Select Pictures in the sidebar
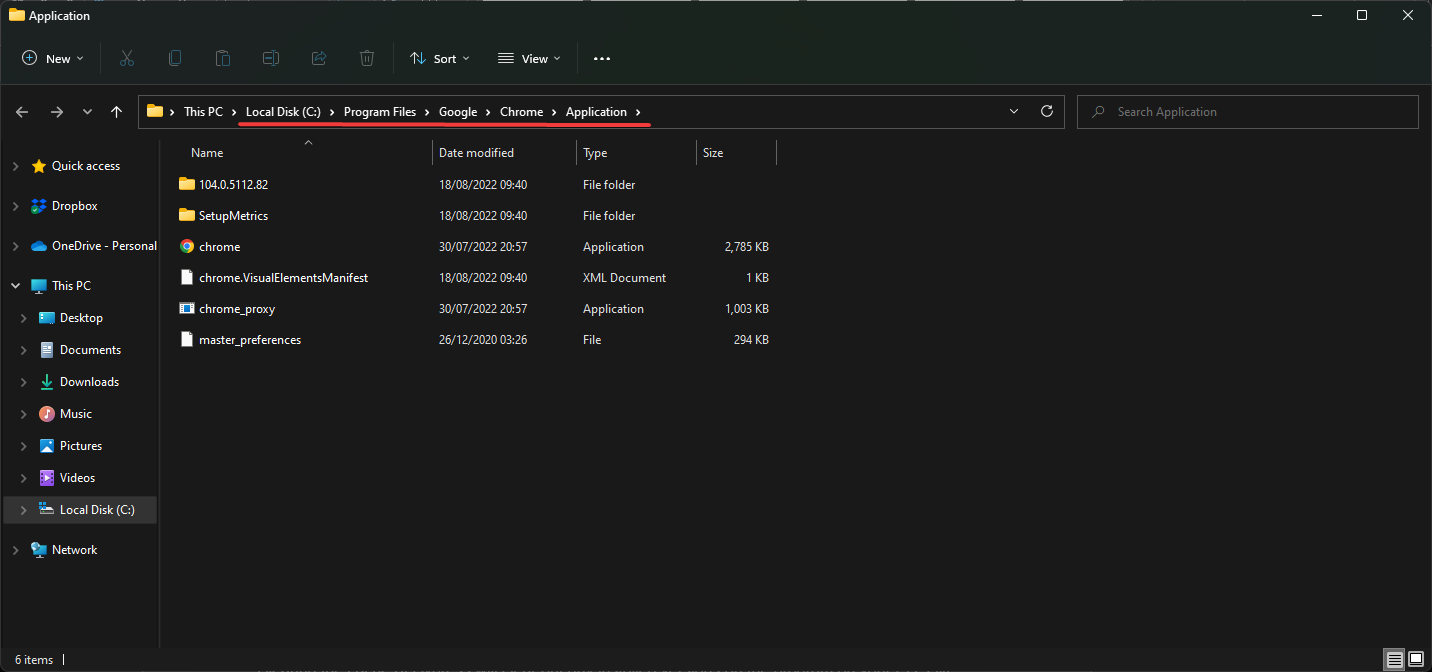Viewport: 1432px width, 672px height. (81, 446)
